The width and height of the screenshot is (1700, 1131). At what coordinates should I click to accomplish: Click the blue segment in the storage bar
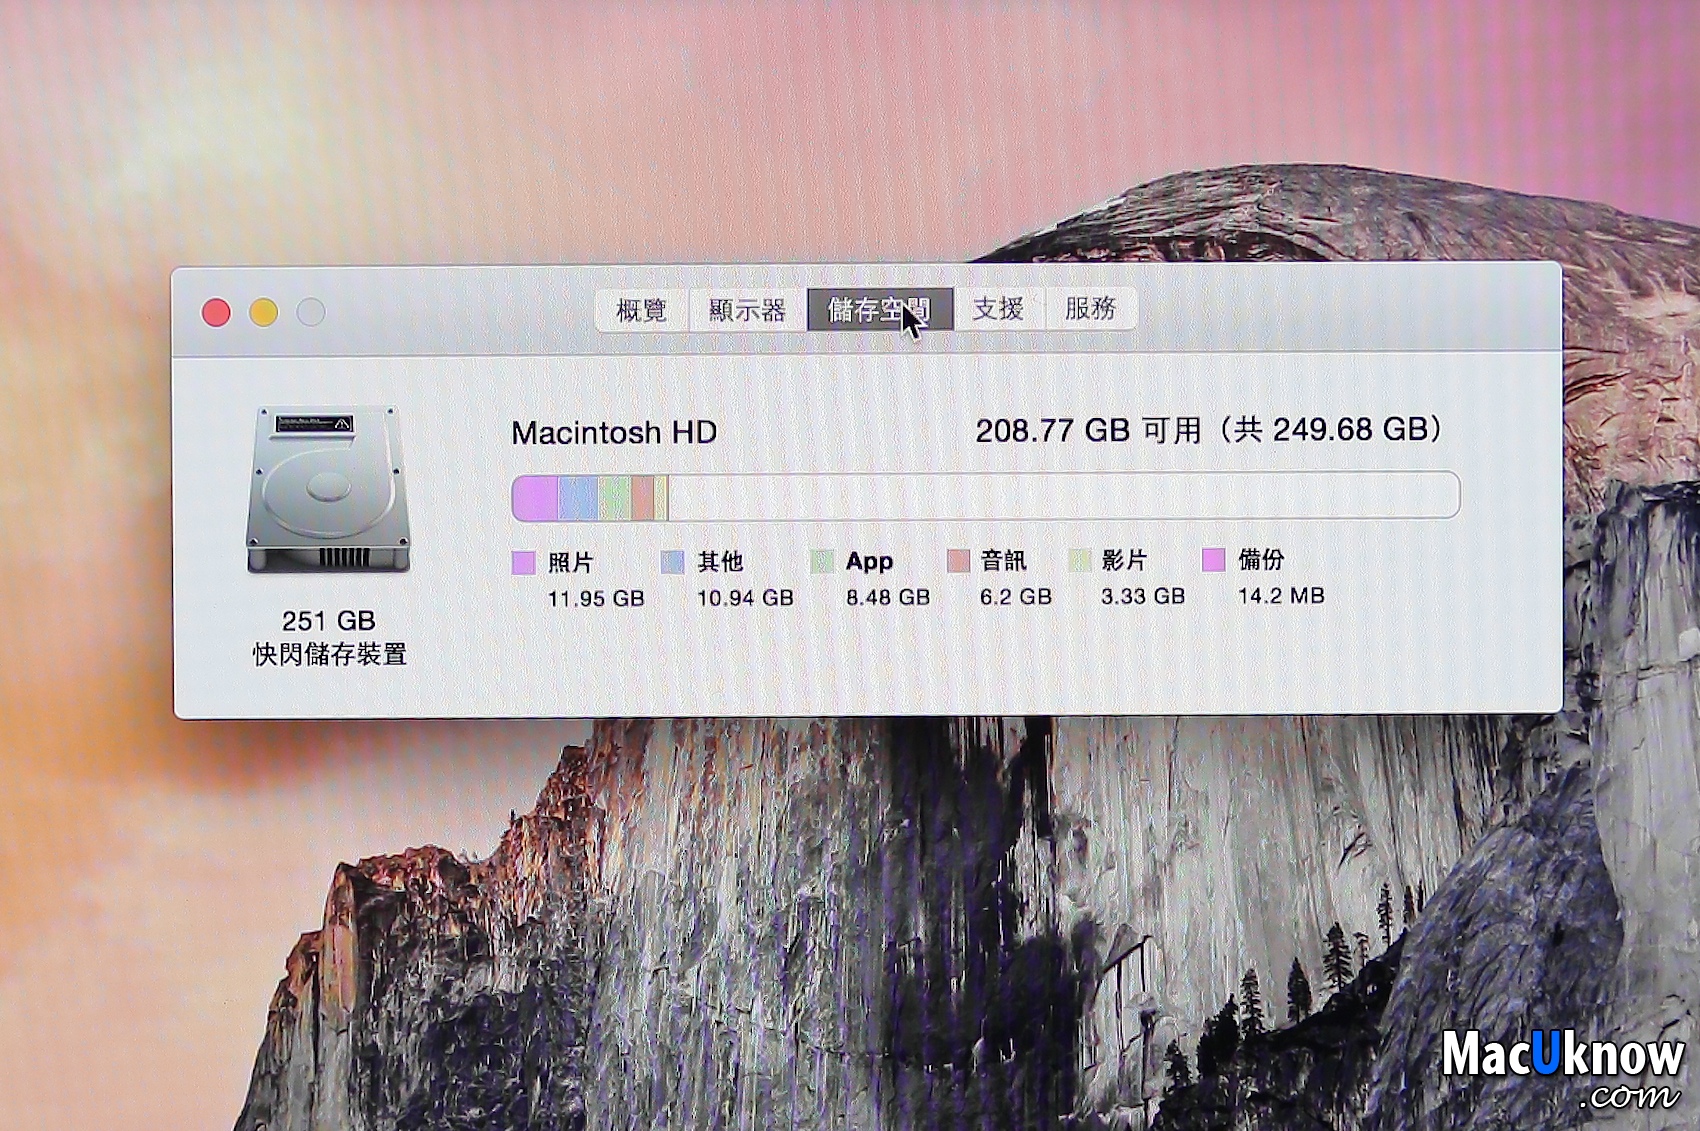pyautogui.click(x=577, y=497)
